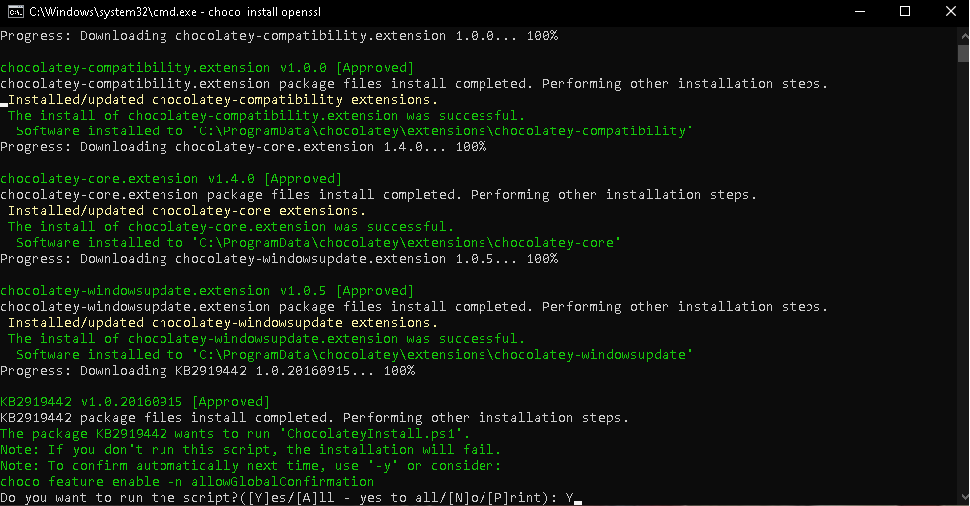
Task: Click 'chocolatey-windowsupdate.extension package files install completed' line
Action: pyautogui.click(x=414, y=307)
